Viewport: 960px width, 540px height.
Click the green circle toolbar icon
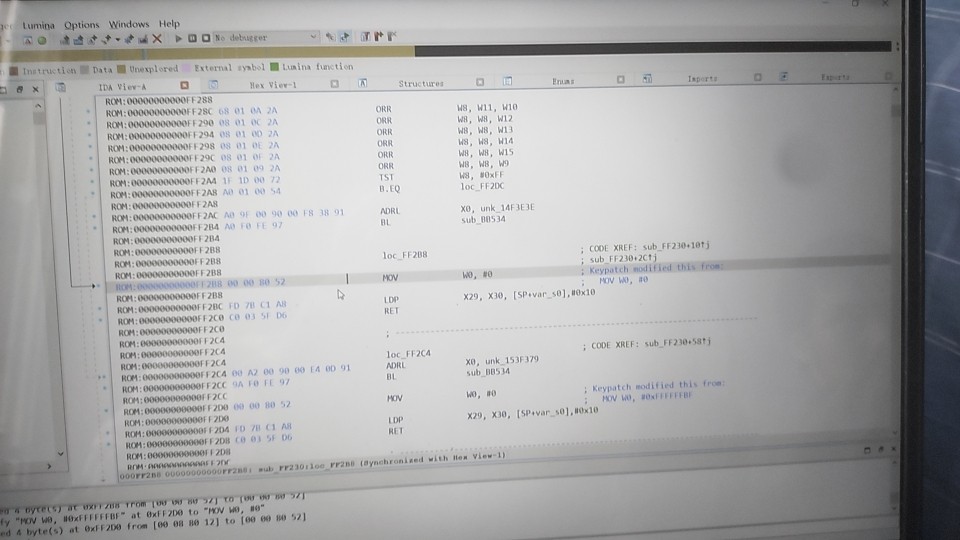pos(42,41)
